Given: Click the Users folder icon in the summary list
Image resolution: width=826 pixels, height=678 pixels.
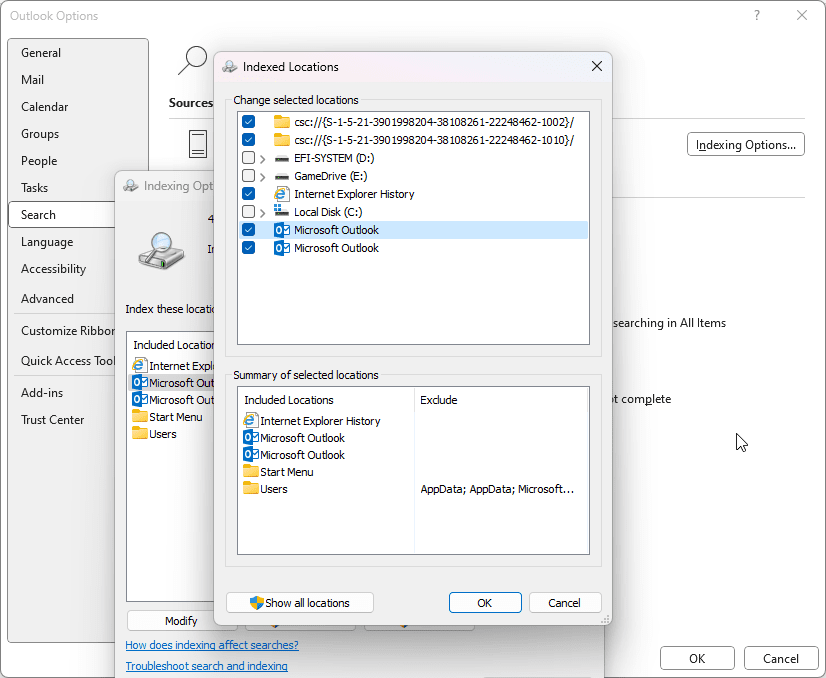Looking at the screenshot, I should [249, 489].
